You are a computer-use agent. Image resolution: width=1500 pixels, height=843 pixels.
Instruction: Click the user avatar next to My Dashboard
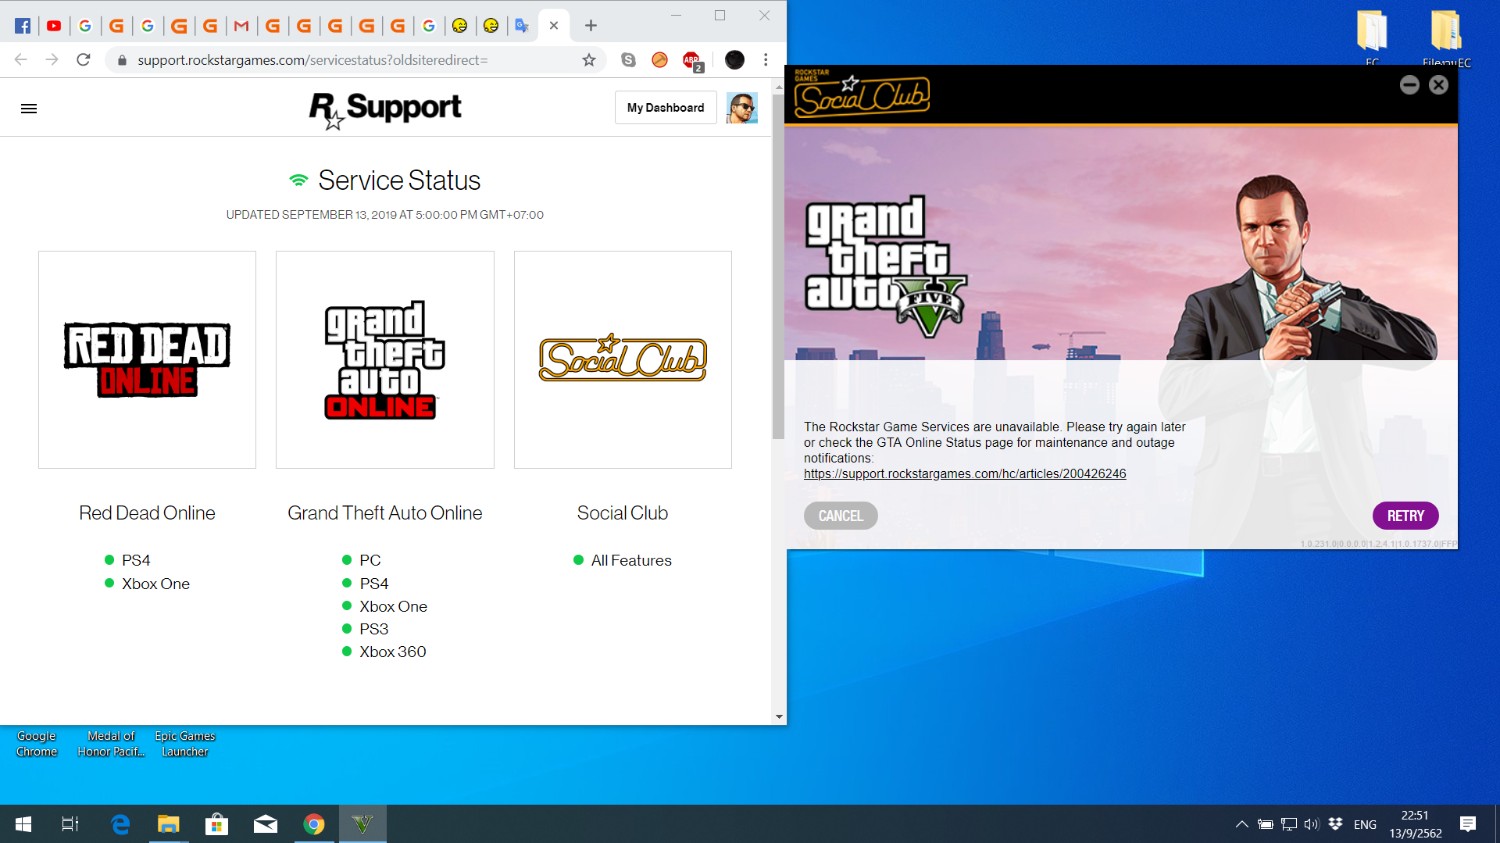tap(742, 108)
